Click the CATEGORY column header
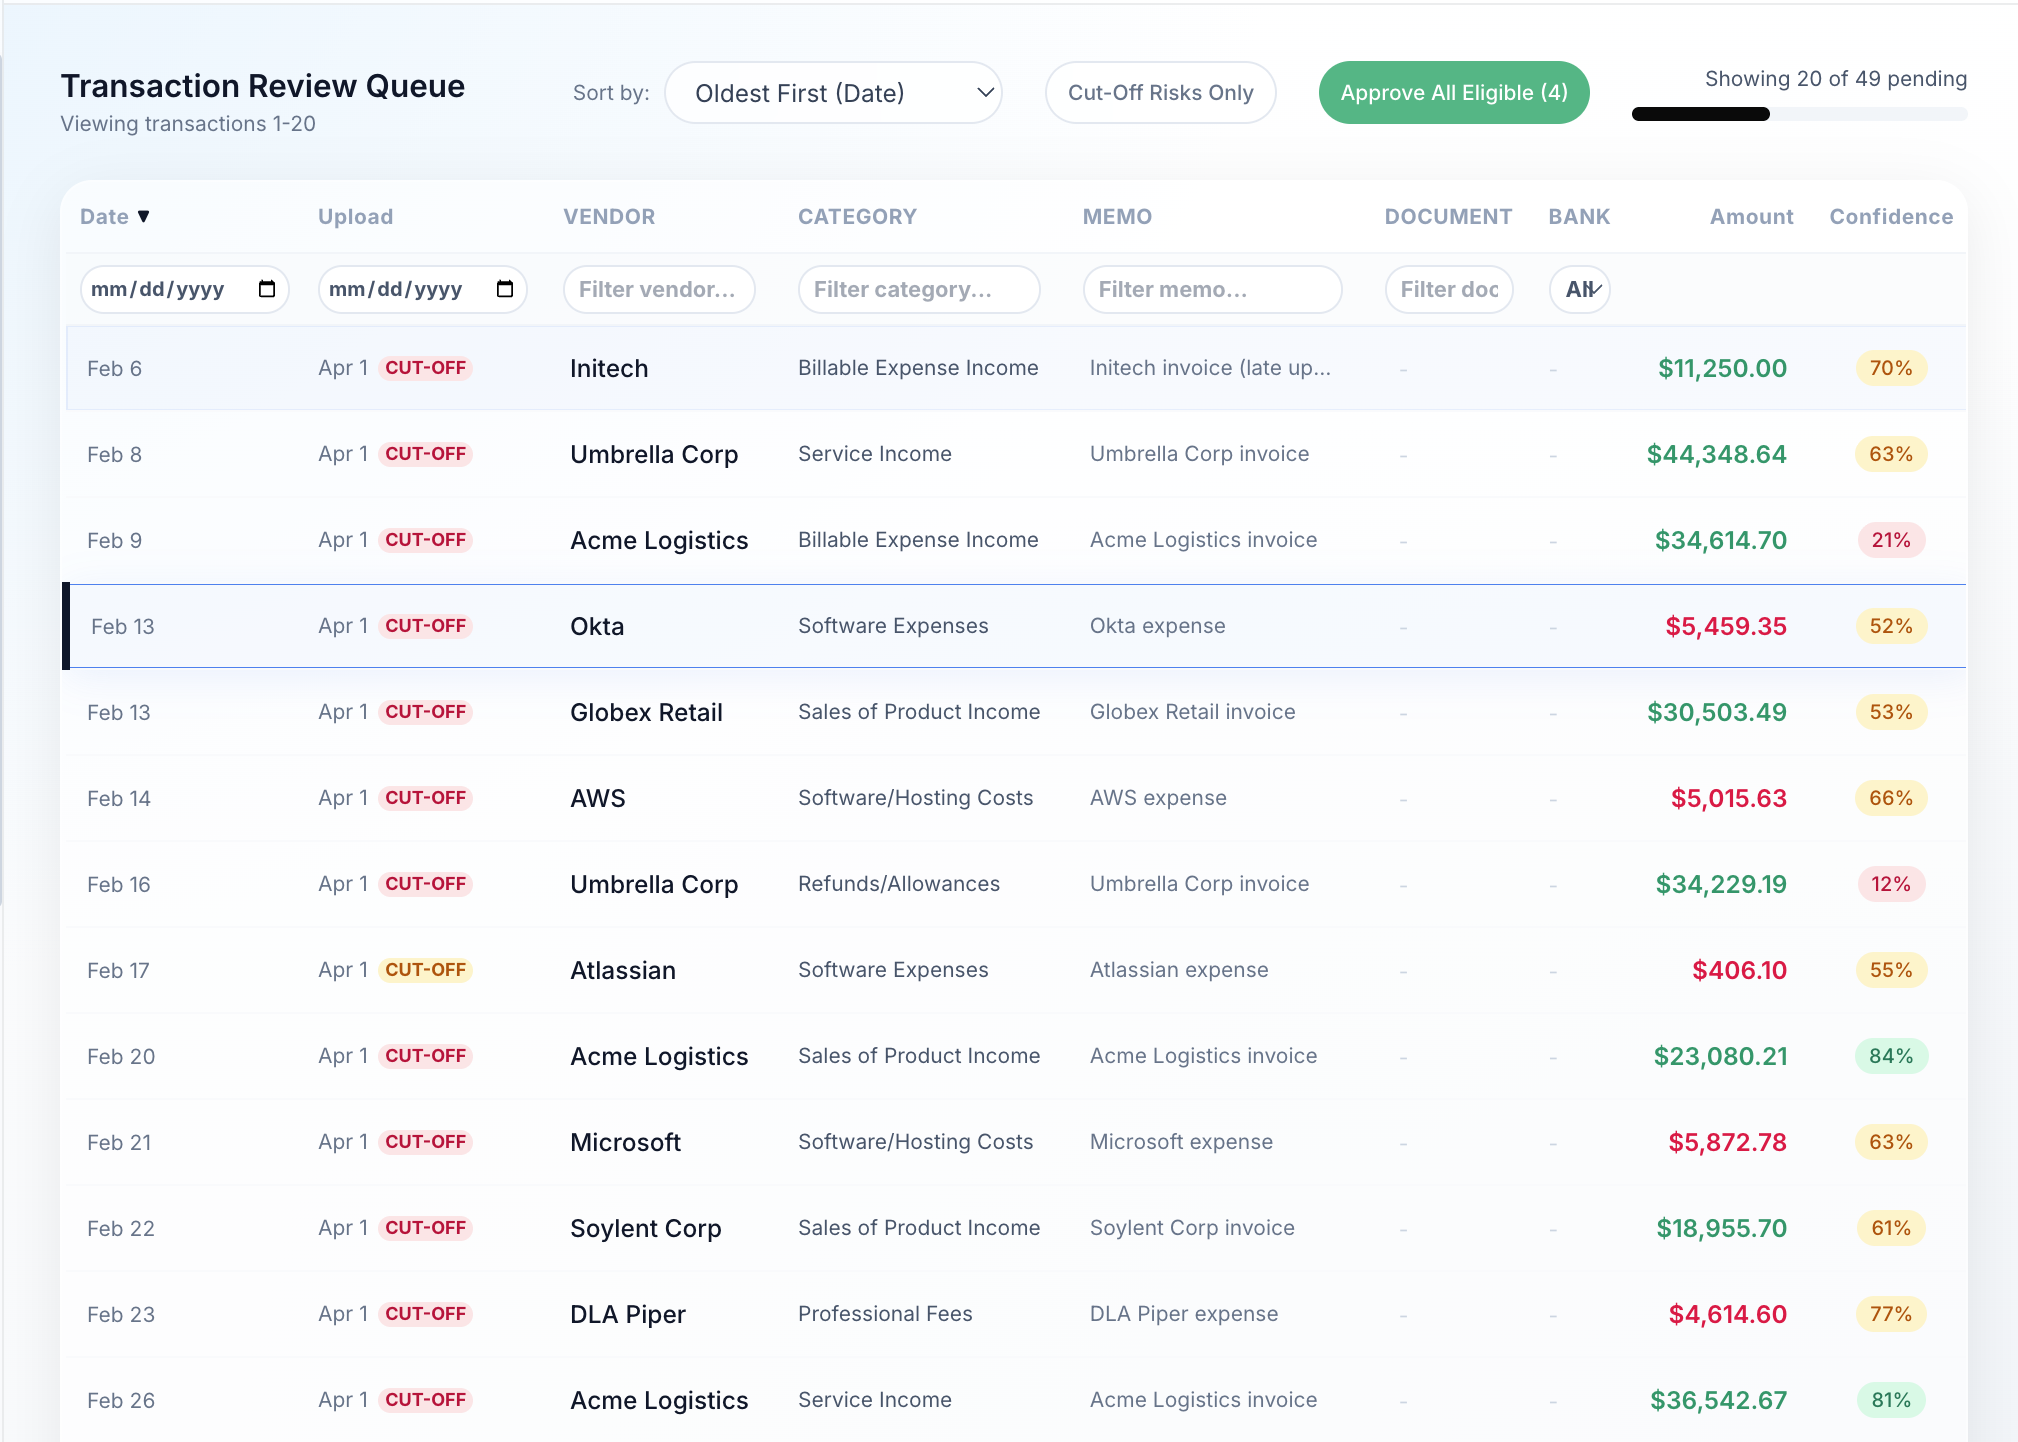 (x=857, y=216)
